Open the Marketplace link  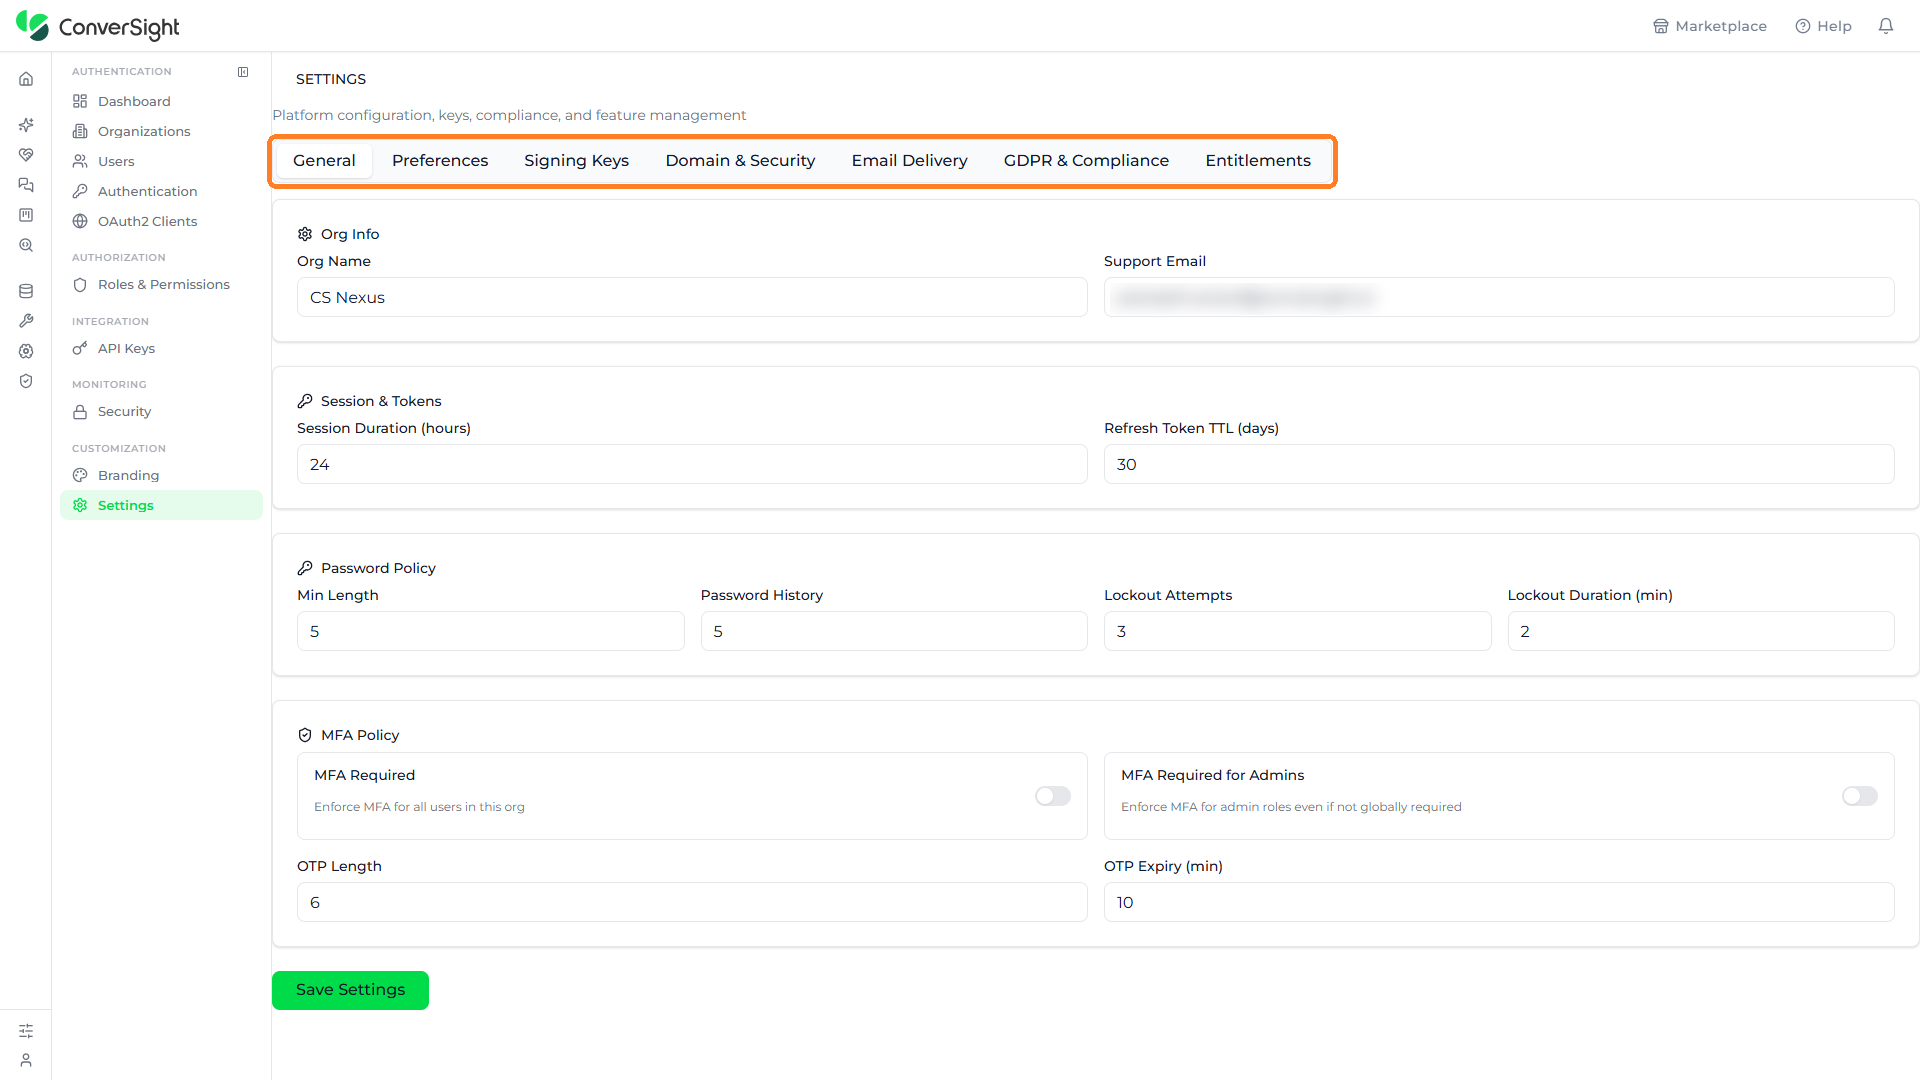click(x=1710, y=26)
